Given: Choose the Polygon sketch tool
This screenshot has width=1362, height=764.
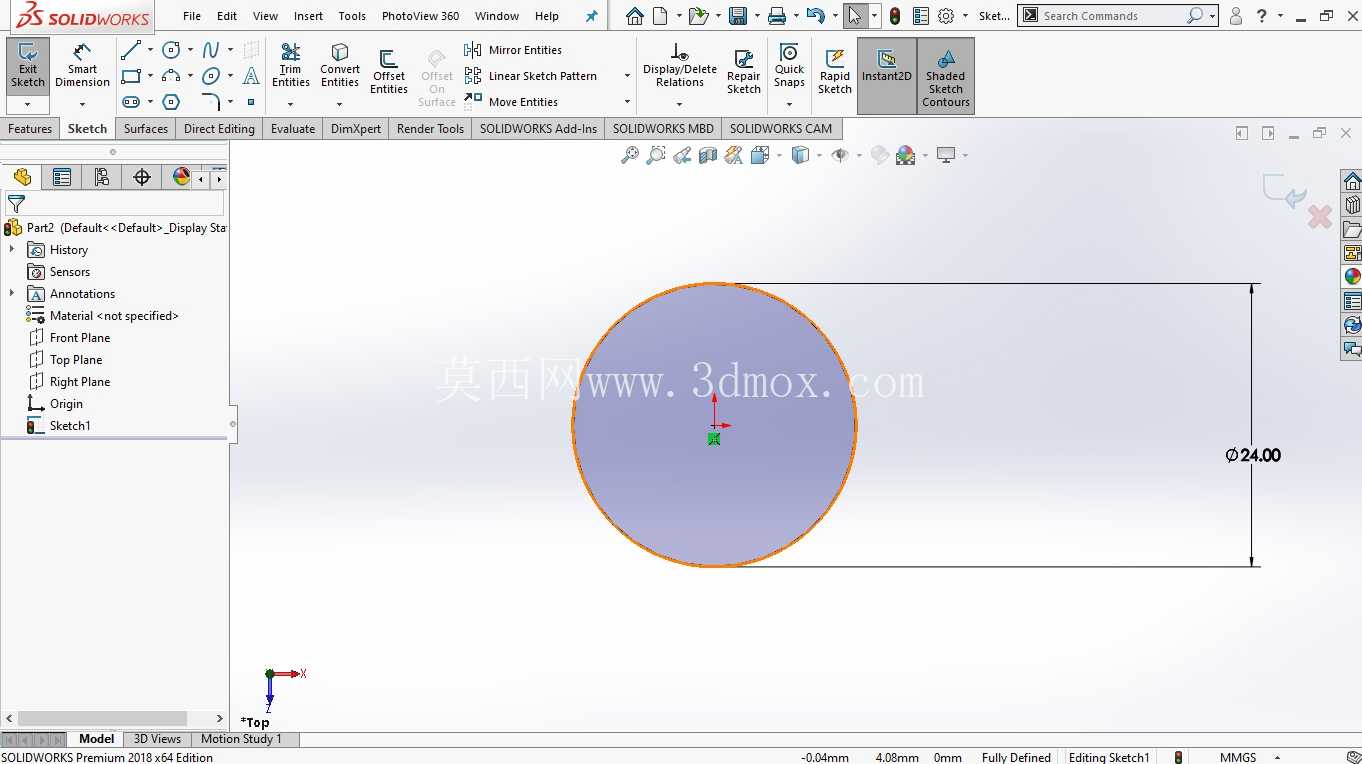Looking at the screenshot, I should 171,102.
